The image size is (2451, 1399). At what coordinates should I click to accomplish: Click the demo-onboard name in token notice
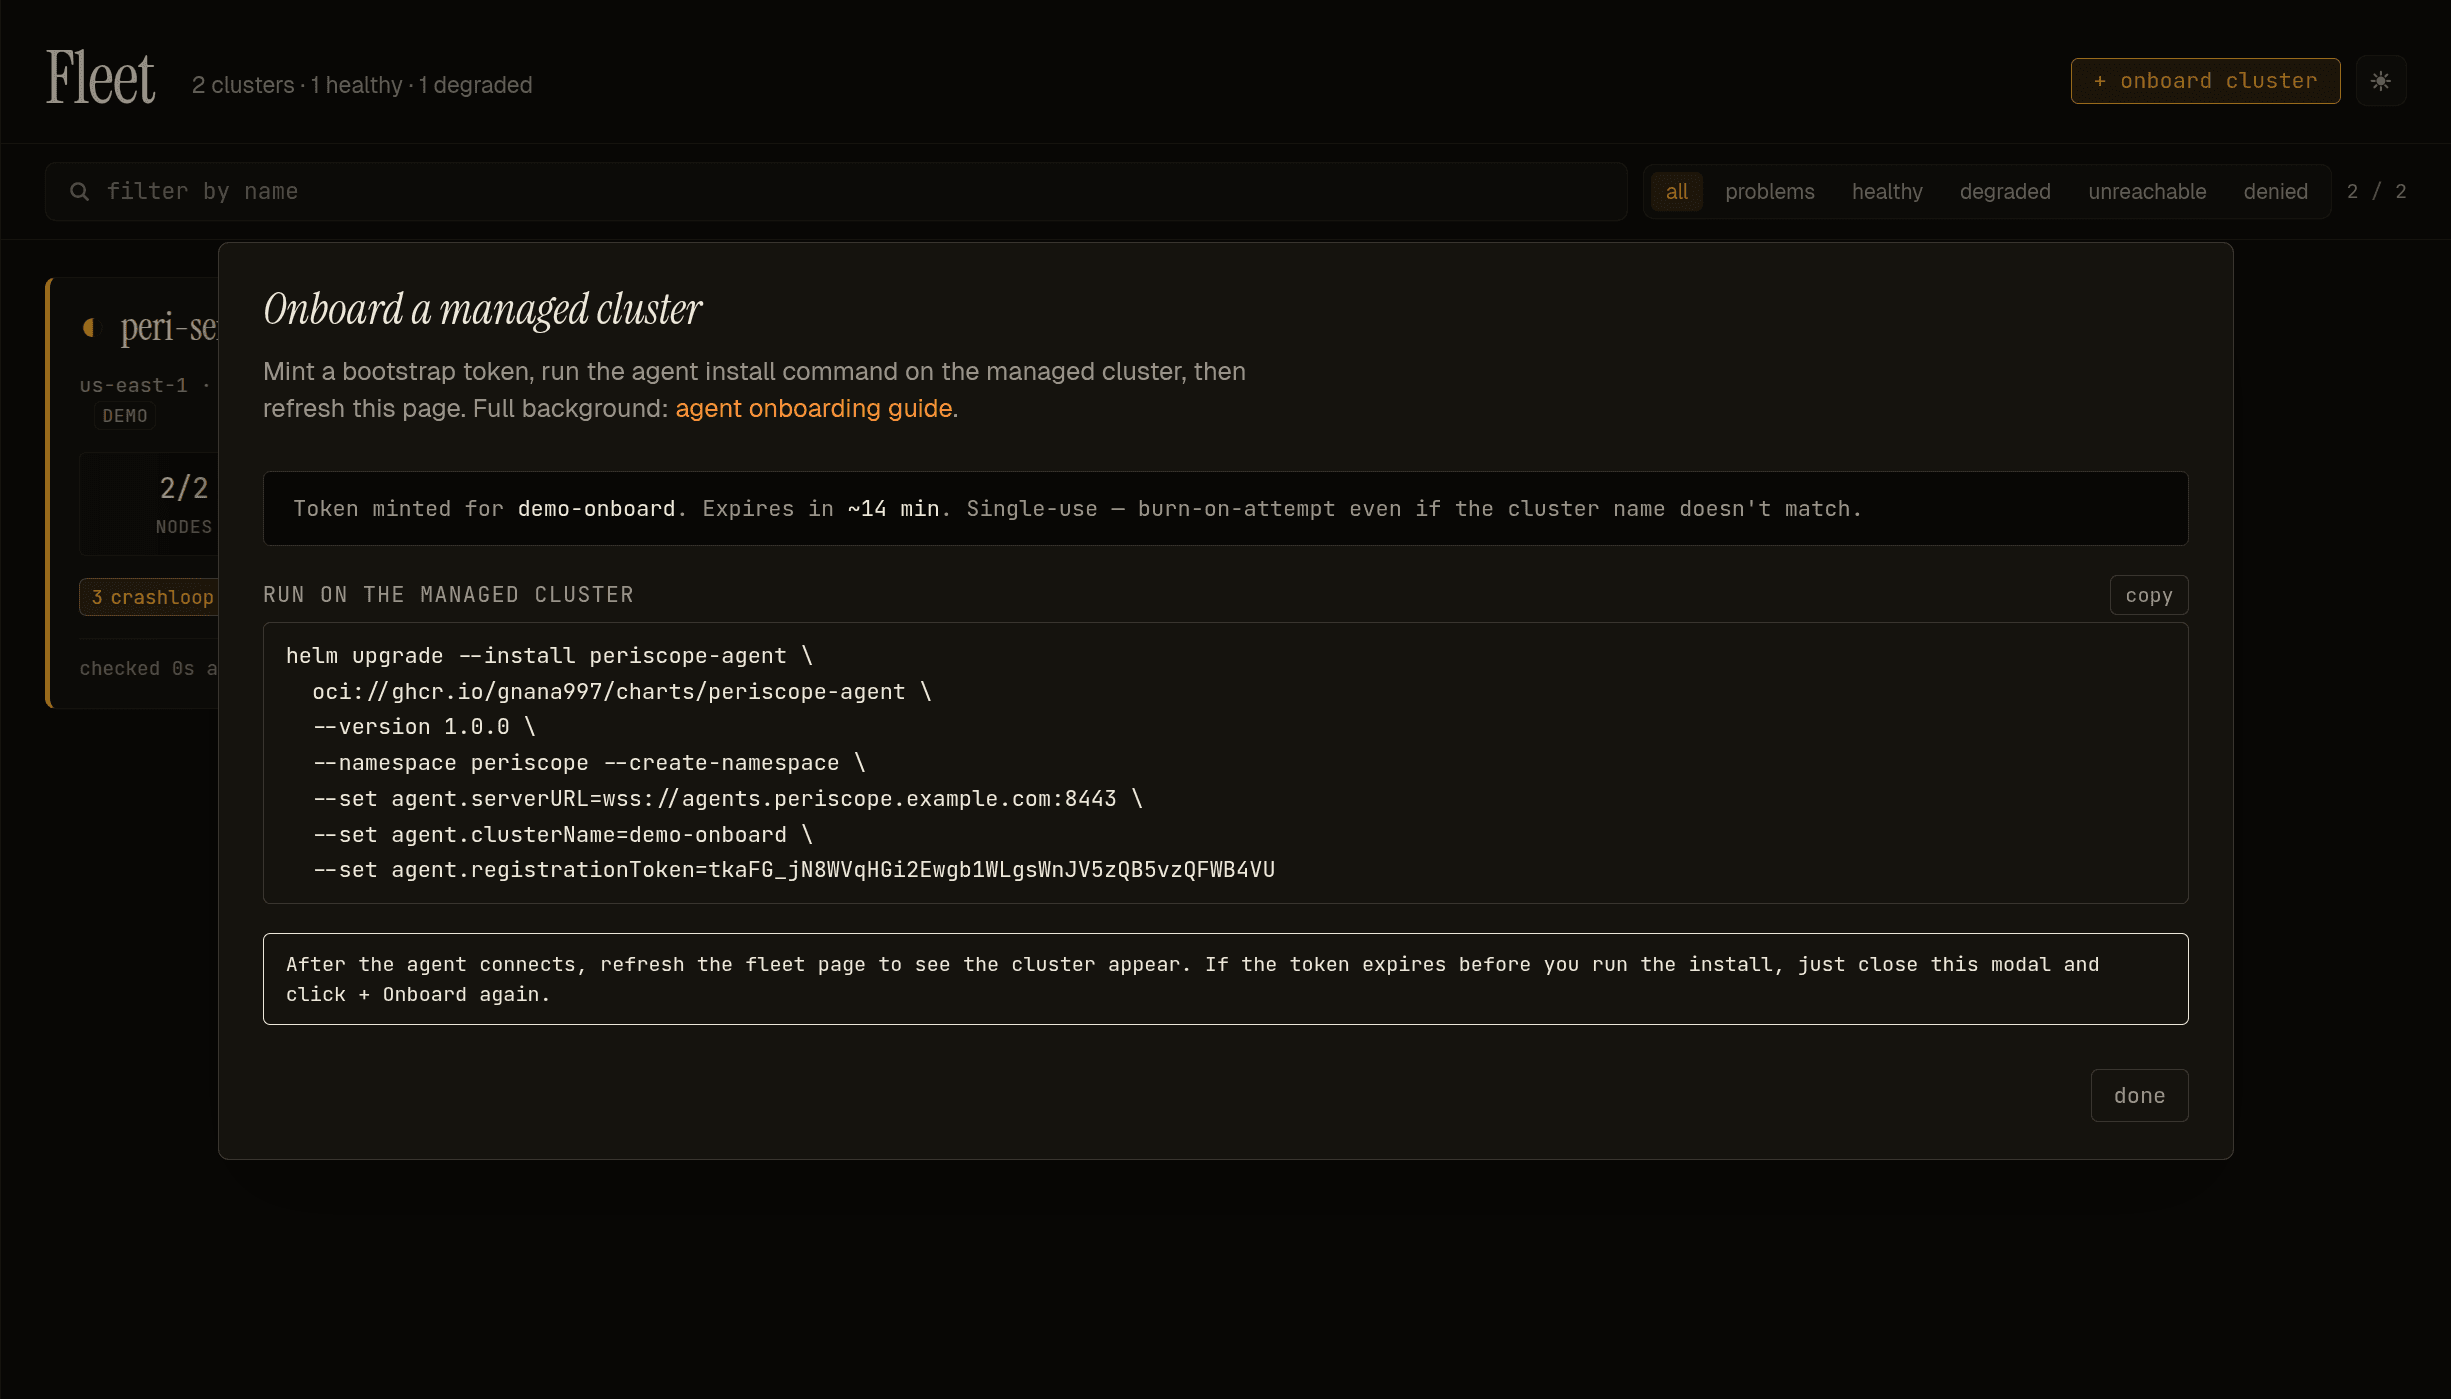tap(596, 509)
